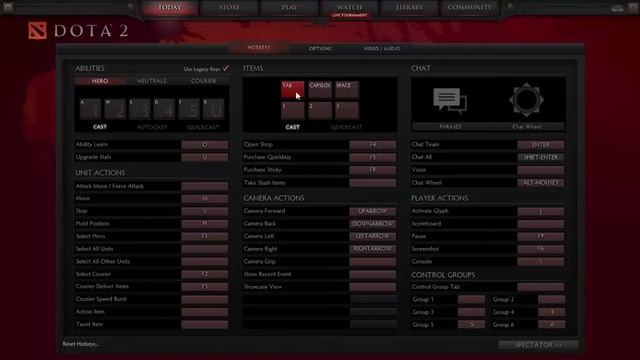Edit Chat All hotkey field

pyautogui.click(x=541, y=157)
